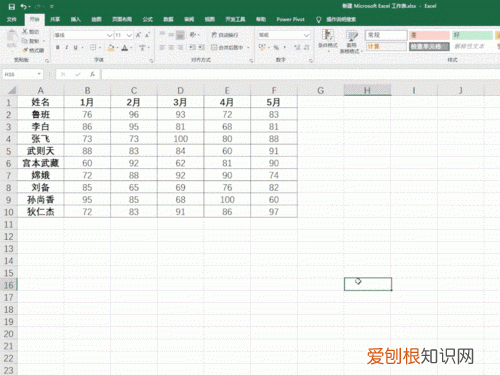Select column D header
The image size is (500, 375).
[x=180, y=90]
